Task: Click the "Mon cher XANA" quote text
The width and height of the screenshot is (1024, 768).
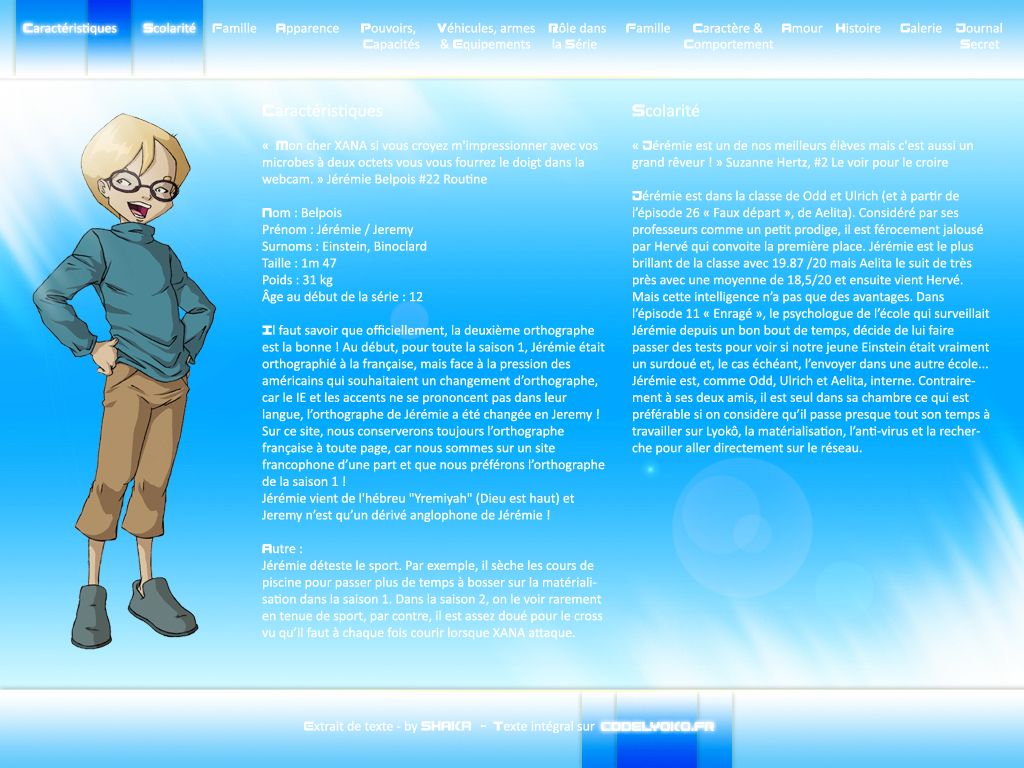Action: point(430,162)
